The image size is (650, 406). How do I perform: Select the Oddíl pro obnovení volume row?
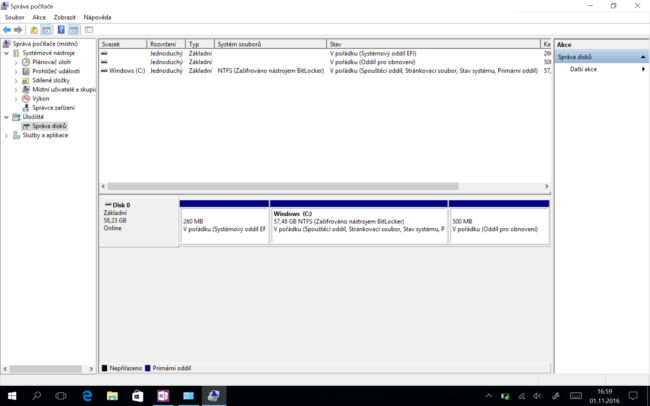325,62
